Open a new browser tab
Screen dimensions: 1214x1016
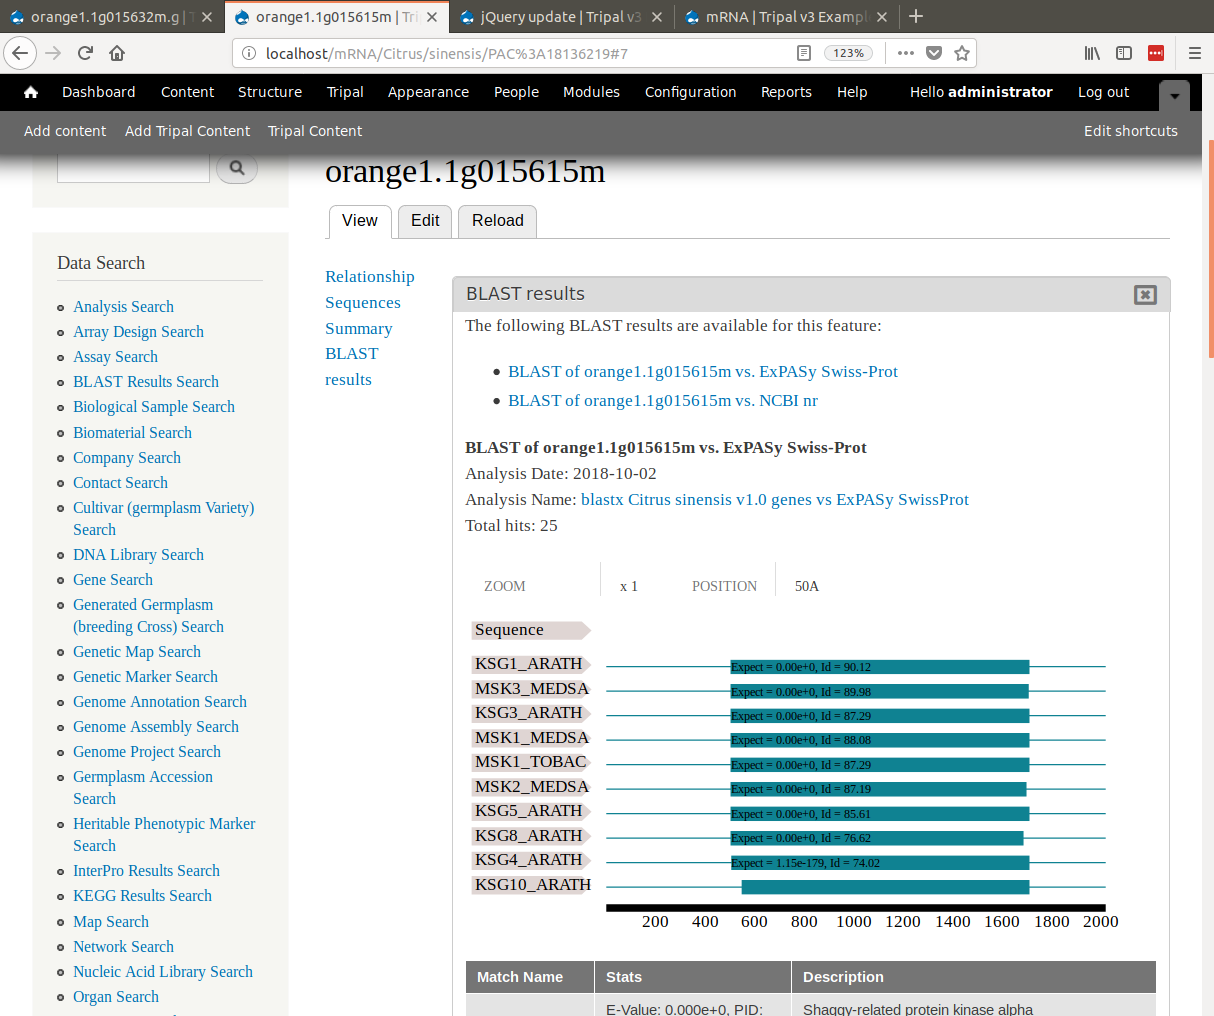[x=916, y=16]
